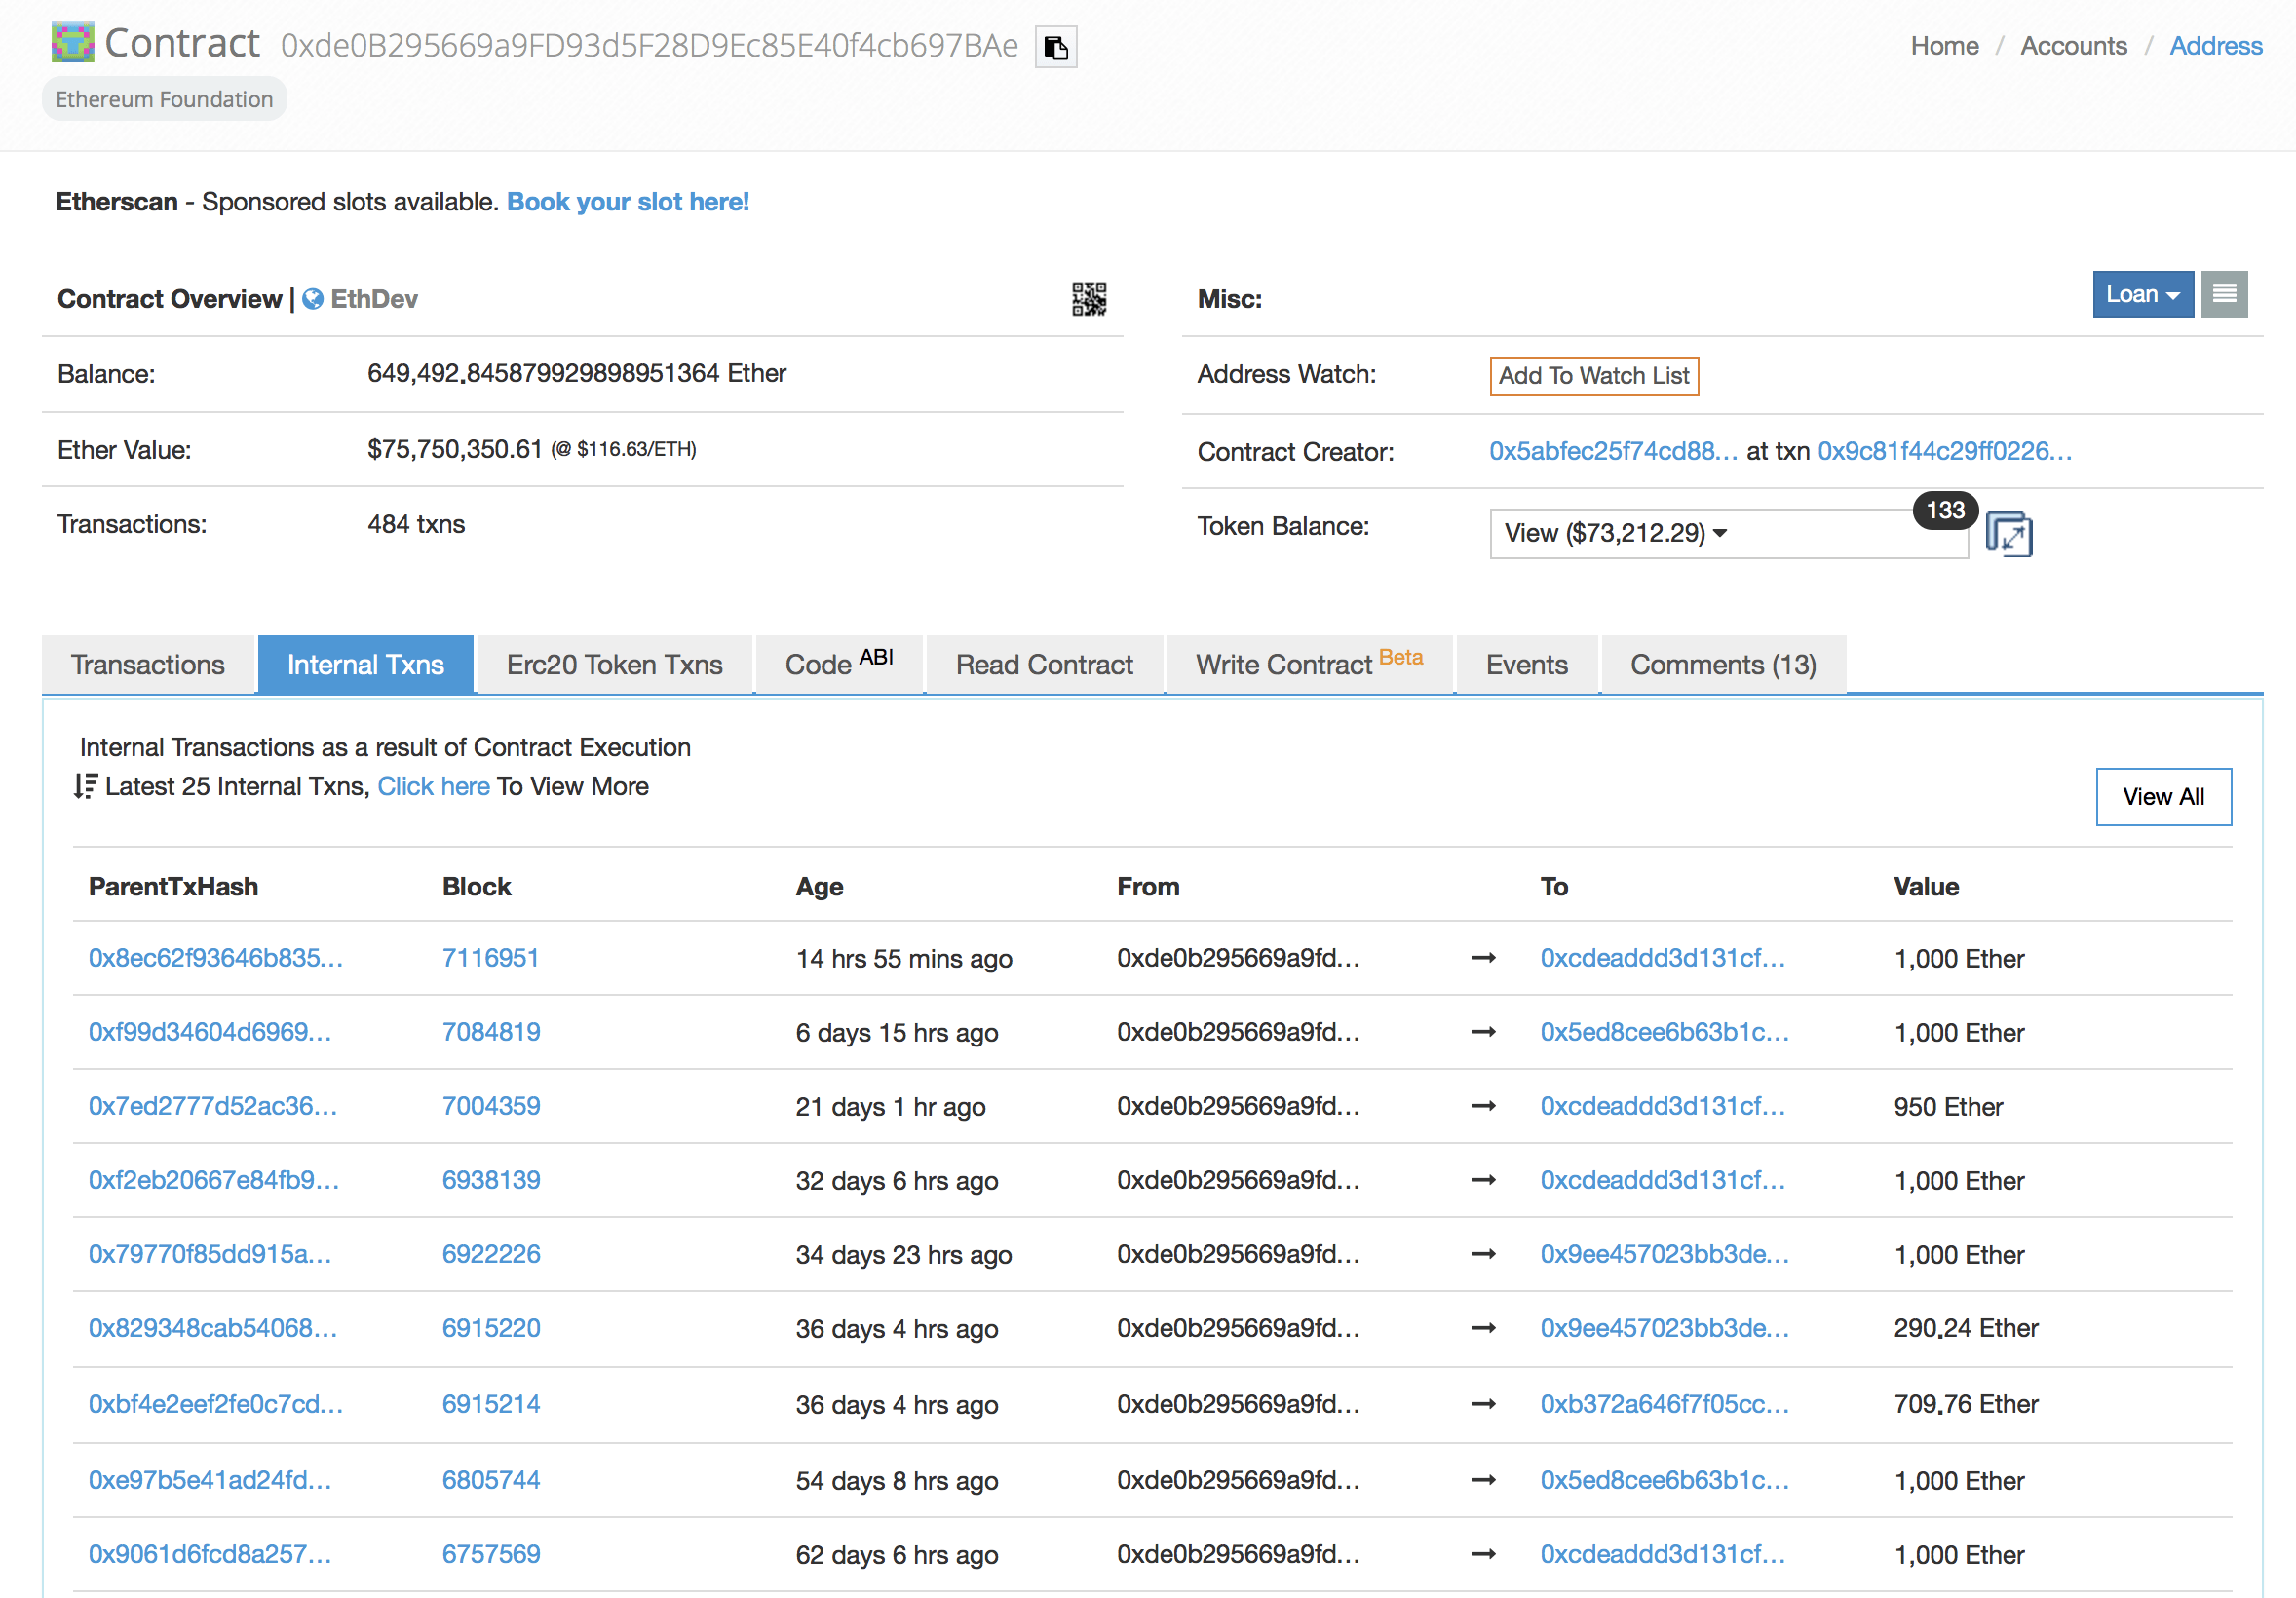Image resolution: width=2296 pixels, height=1598 pixels.
Task: Open recipient 0xb372a646f7f05cc...
Action: coord(1664,1404)
